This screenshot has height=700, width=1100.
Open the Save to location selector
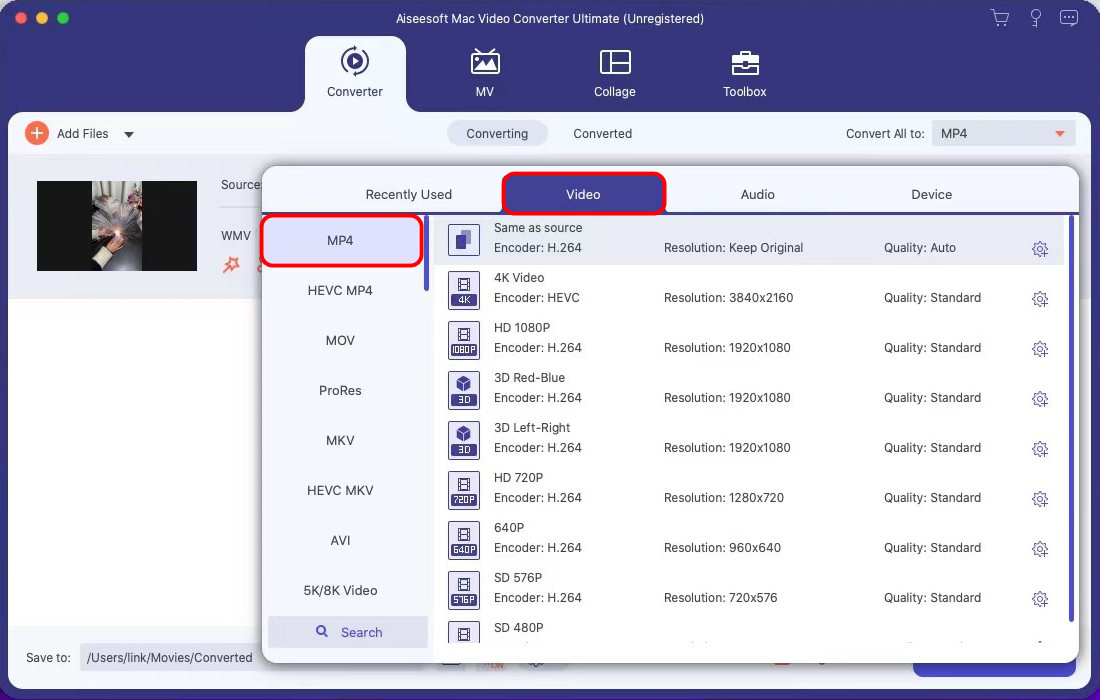coord(170,657)
